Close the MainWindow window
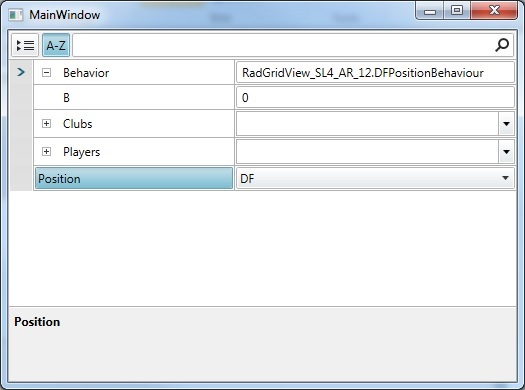The height and width of the screenshot is (390, 525). click(x=494, y=11)
